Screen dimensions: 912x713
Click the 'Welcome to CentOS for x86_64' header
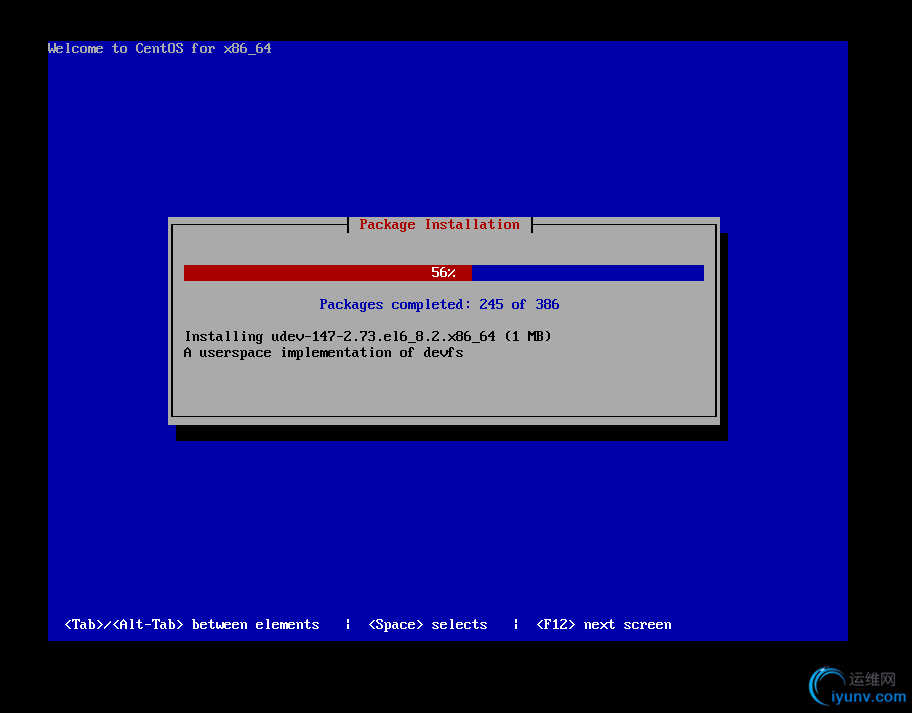[x=159, y=48]
